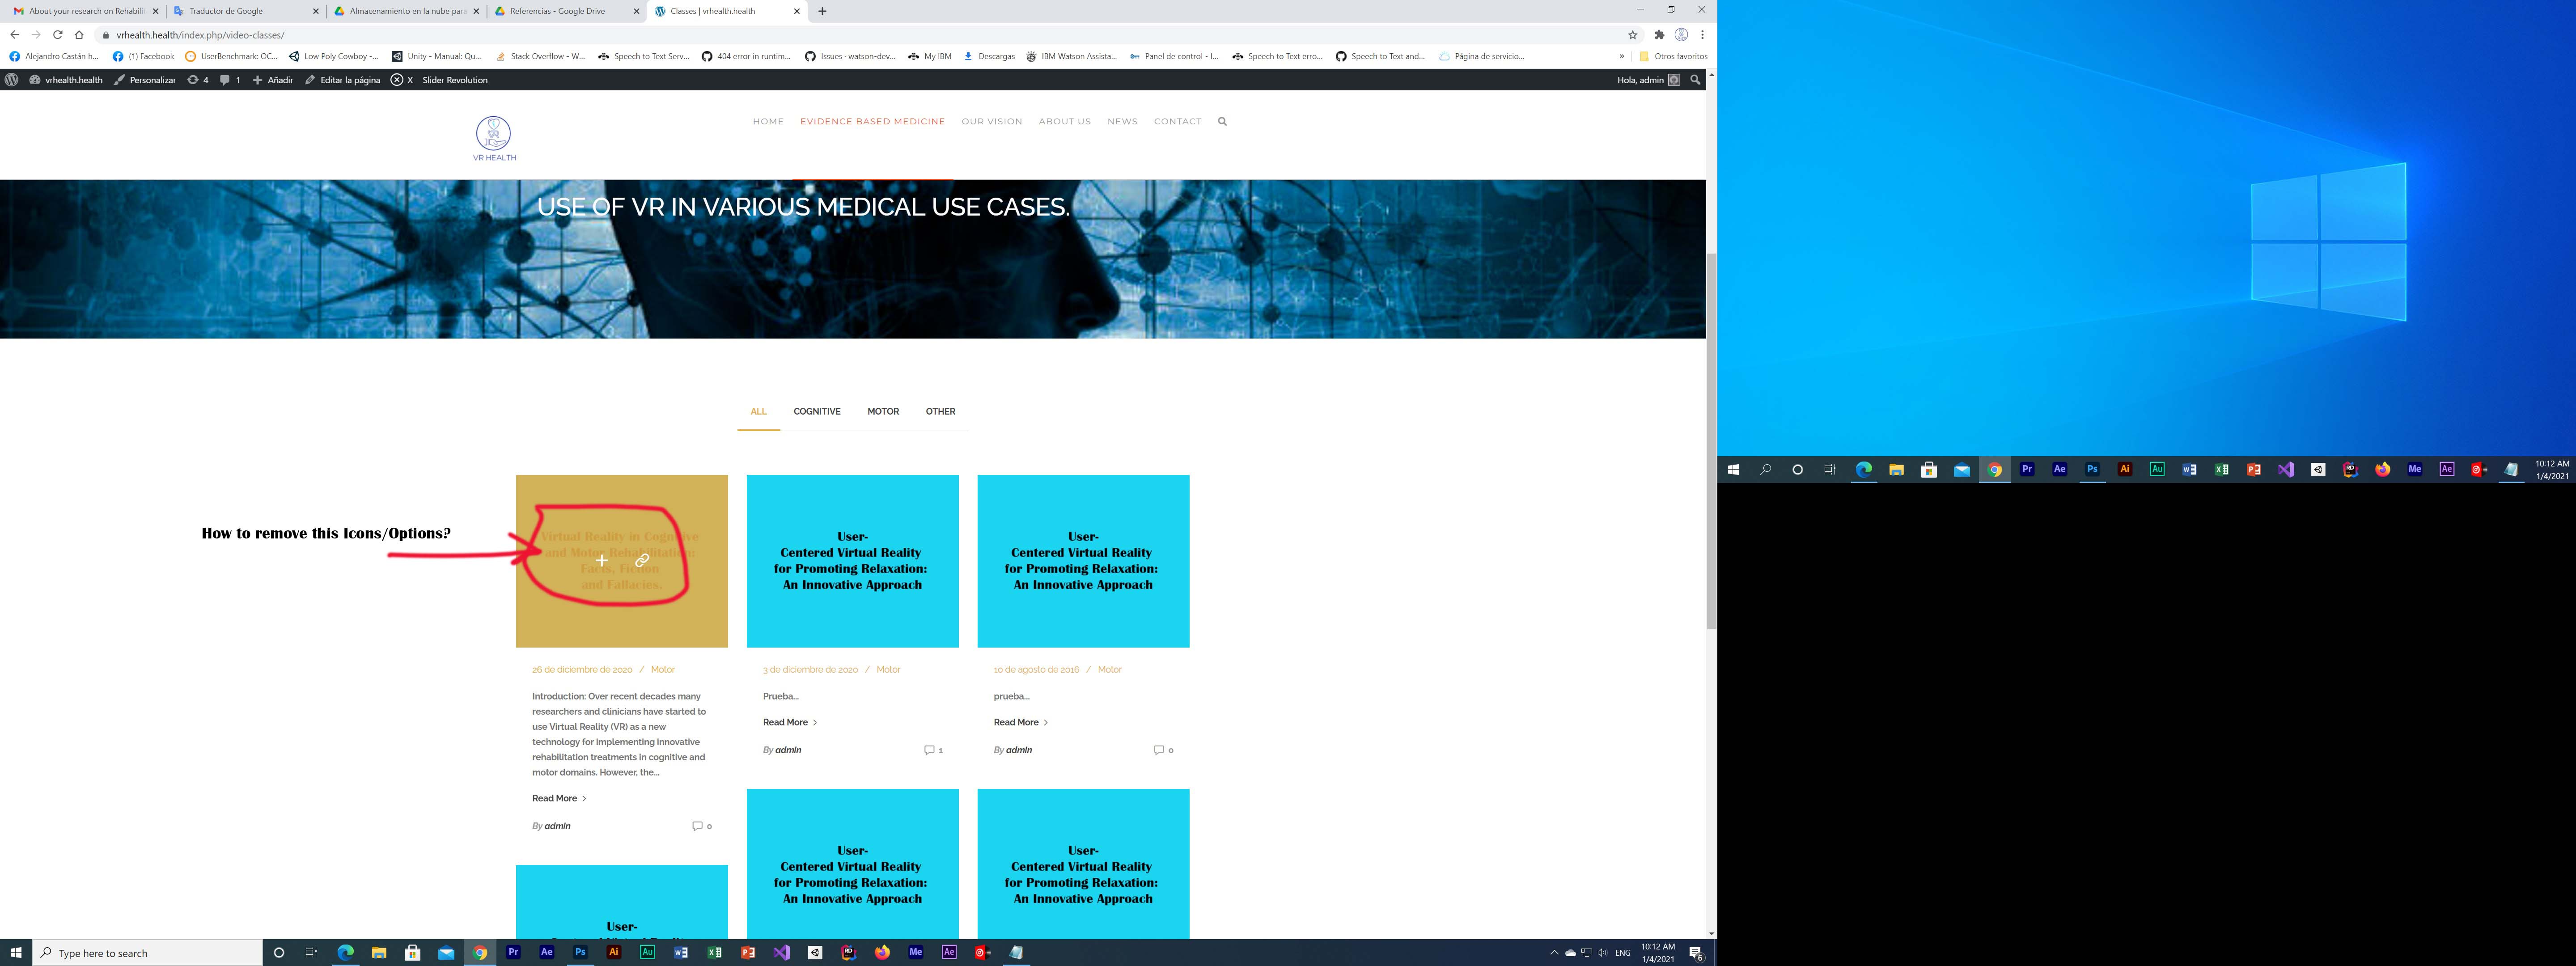Click Añadir in the admin bar

[272, 80]
